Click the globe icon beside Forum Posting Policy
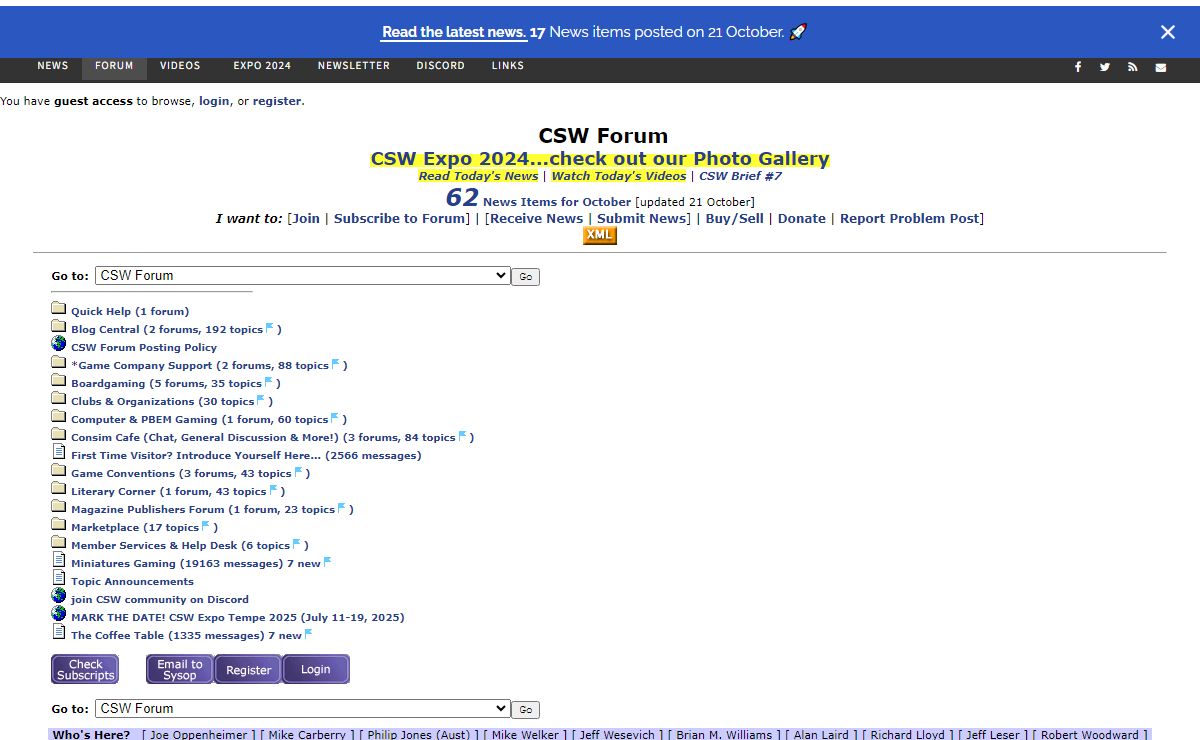1200x740 pixels. click(59, 344)
